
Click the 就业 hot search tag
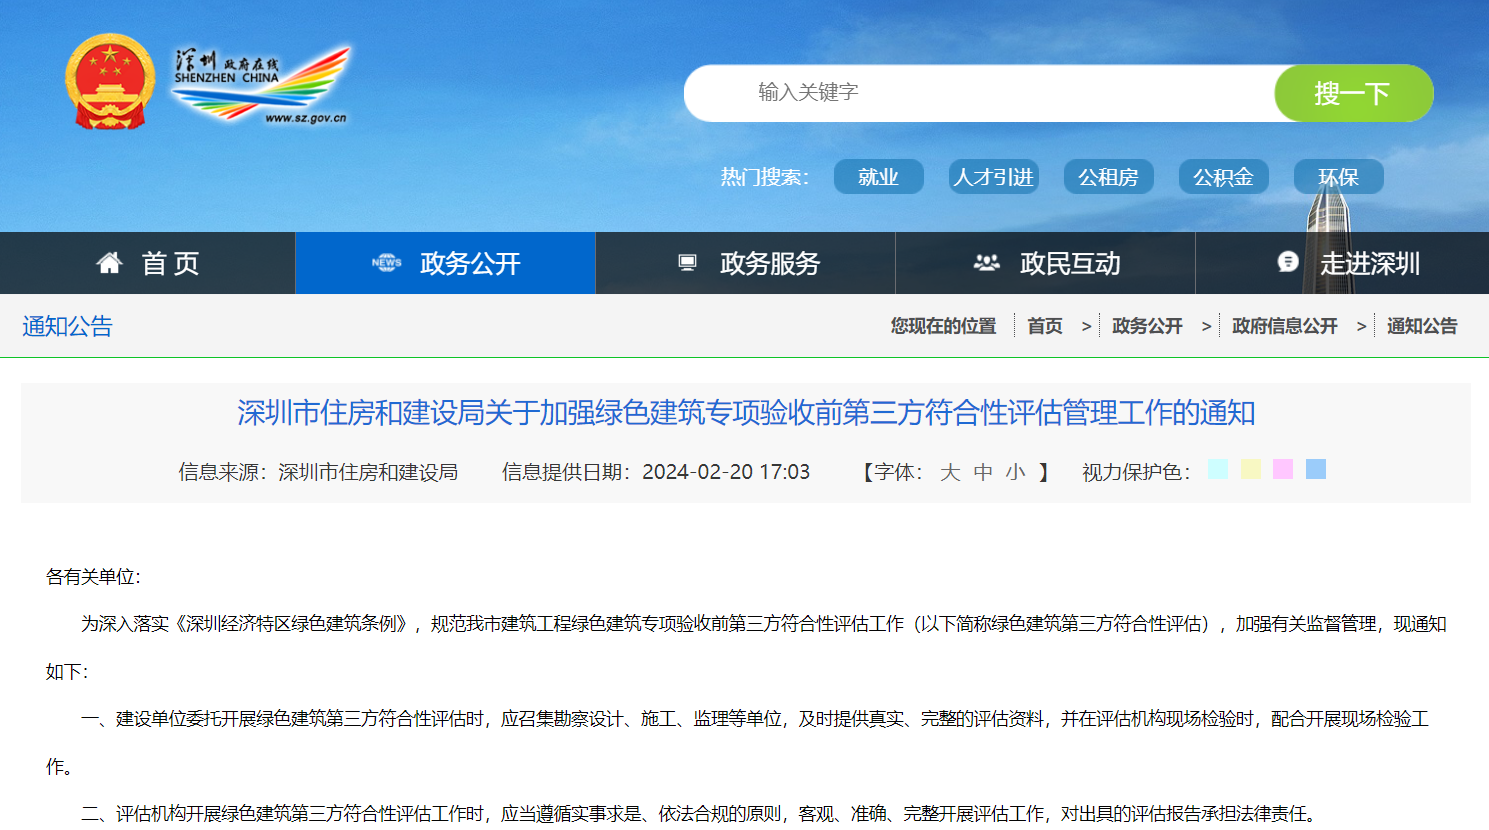pos(878,177)
